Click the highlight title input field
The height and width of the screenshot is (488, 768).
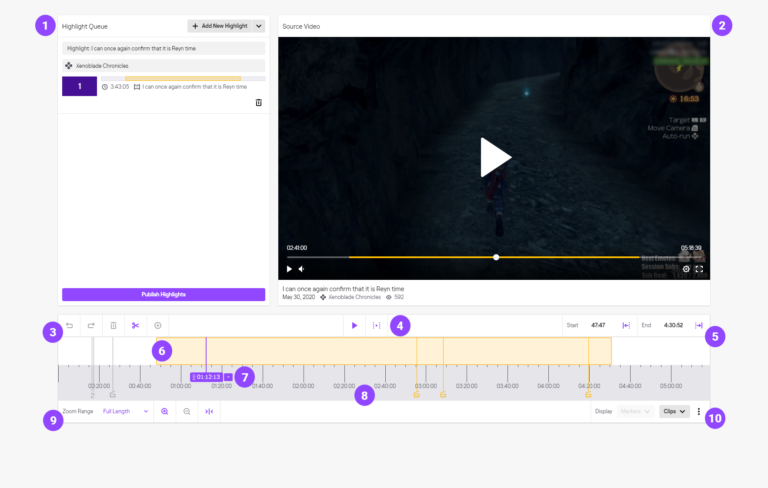164,49
